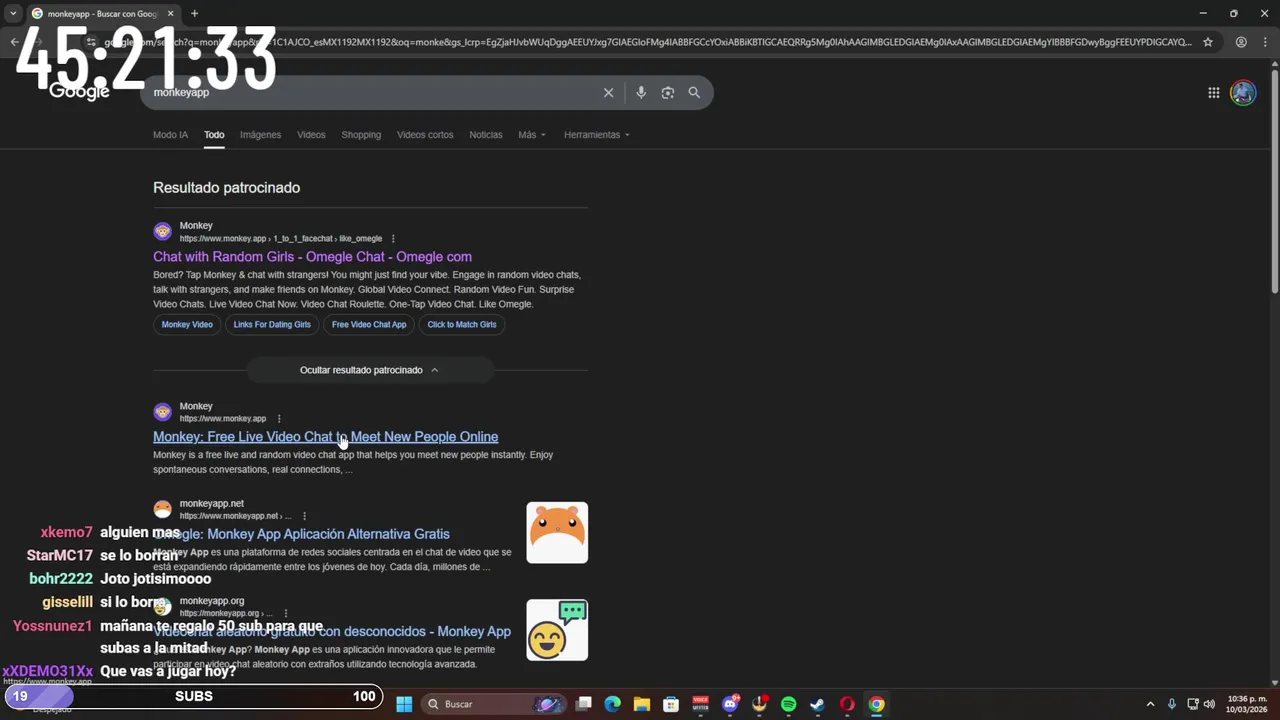
Task: Select the Todo results tab
Action: pyautogui.click(x=214, y=135)
